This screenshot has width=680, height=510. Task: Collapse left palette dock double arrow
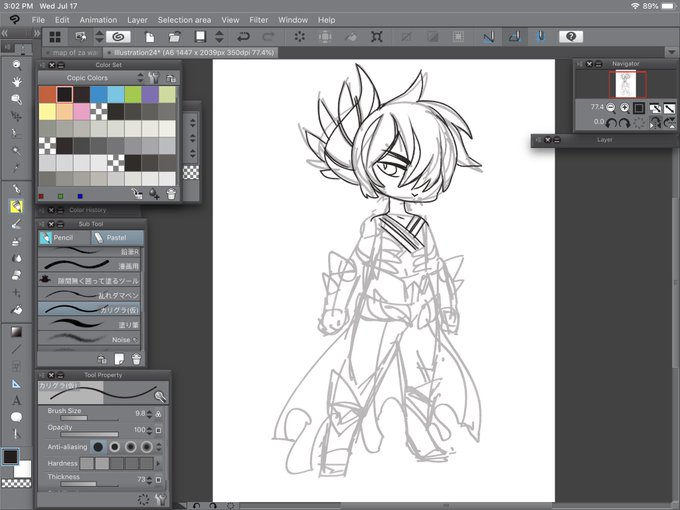tap(5, 33)
